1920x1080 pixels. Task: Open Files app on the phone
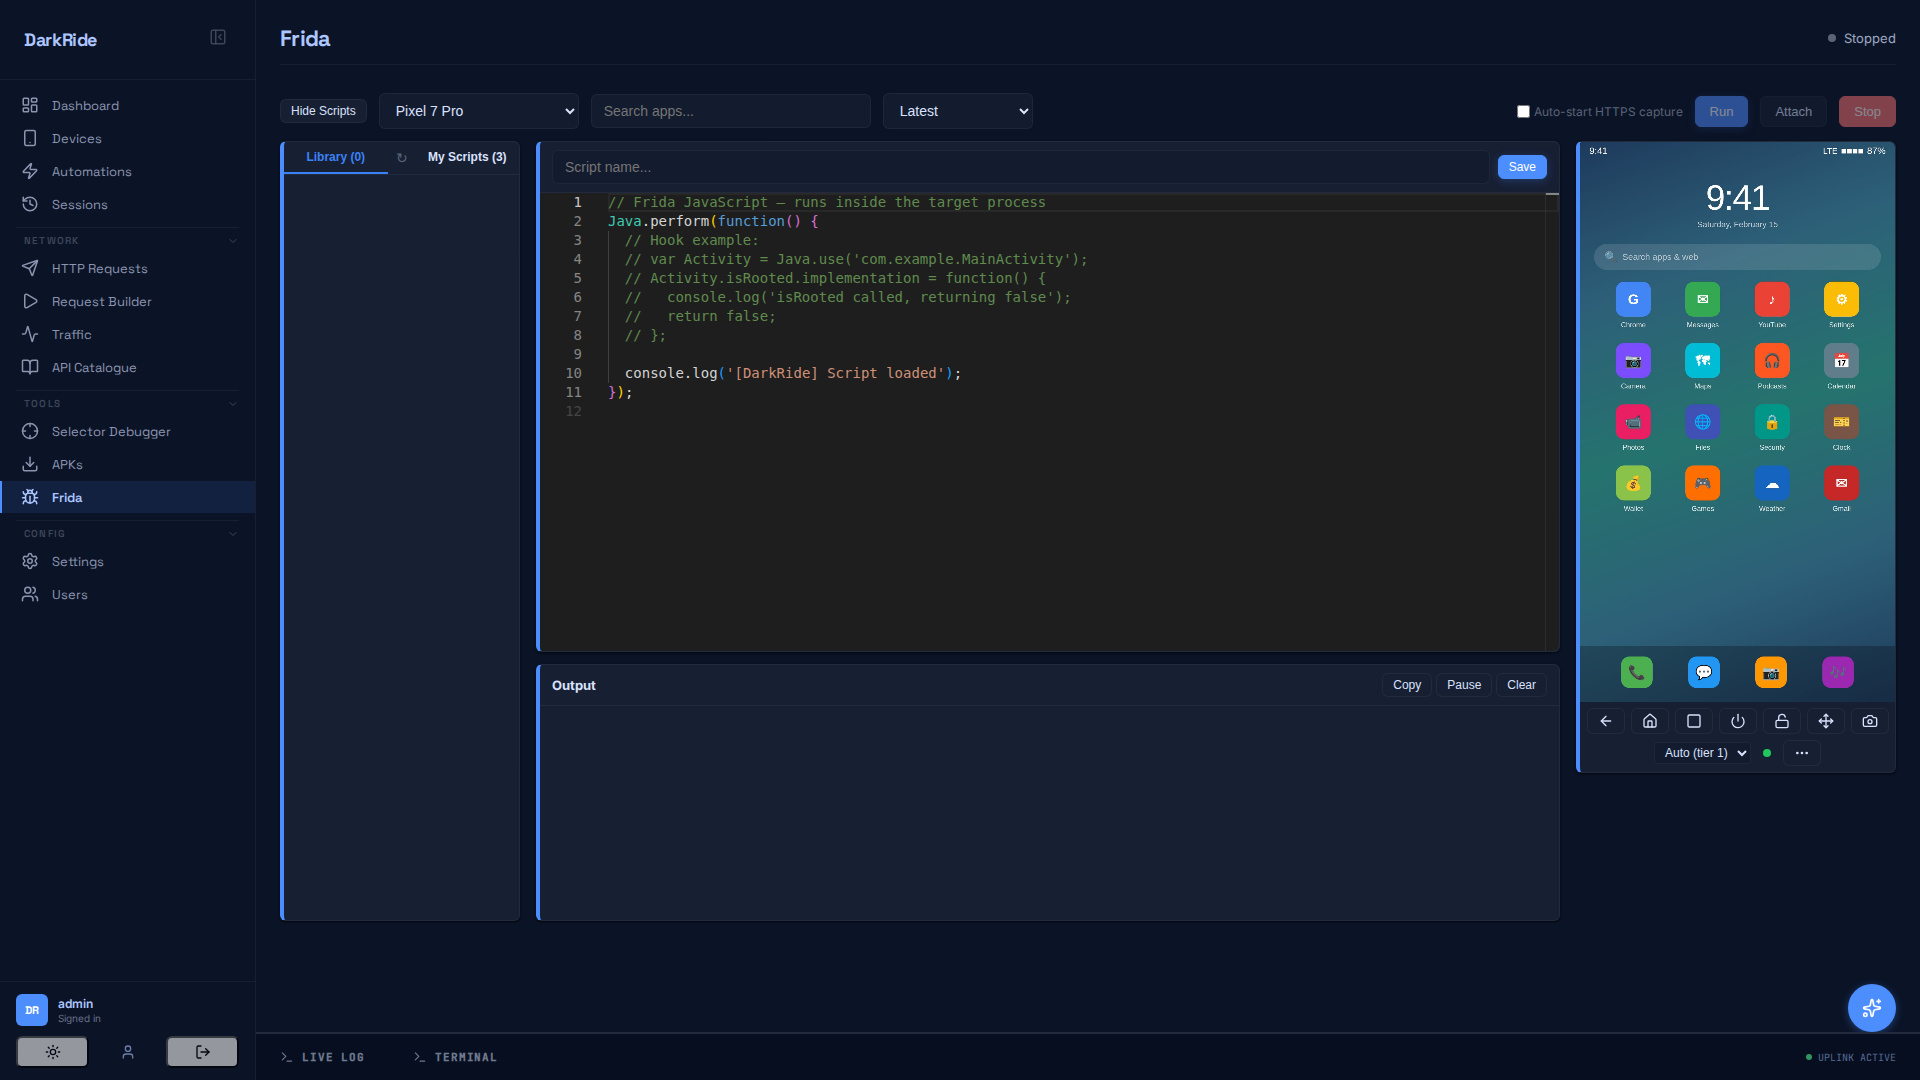[1702, 422]
